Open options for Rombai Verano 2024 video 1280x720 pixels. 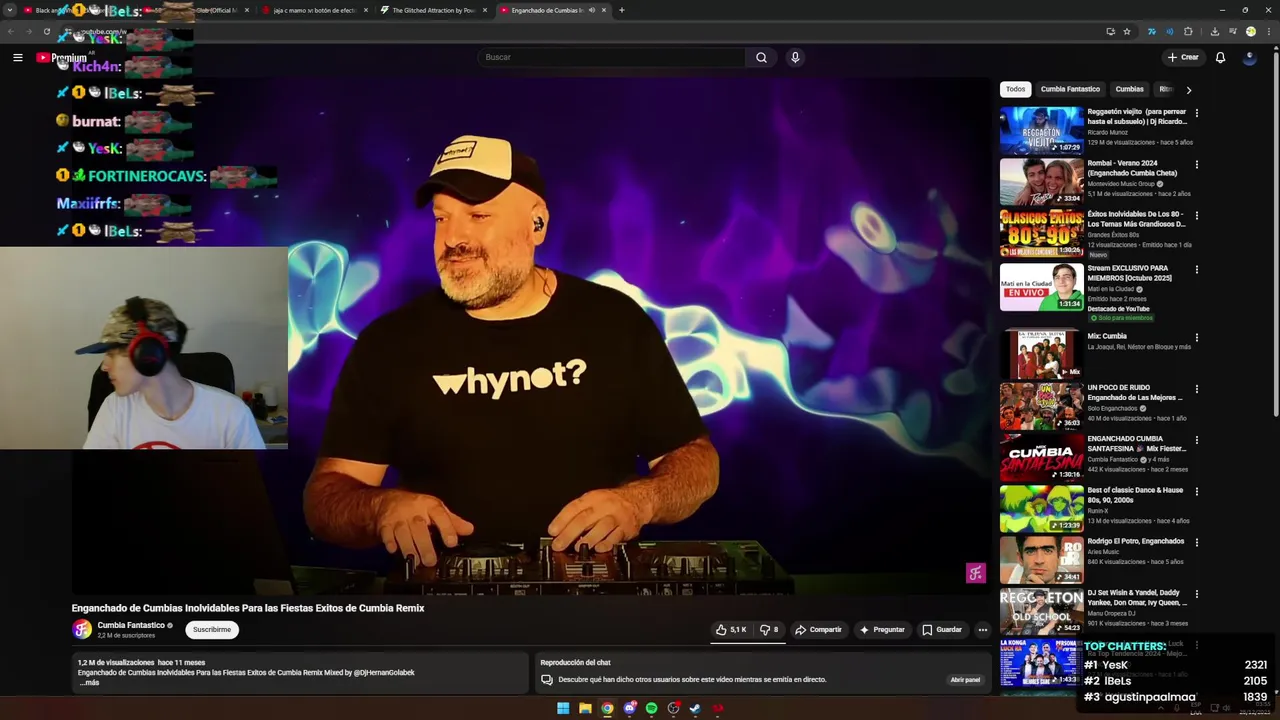[1196, 164]
